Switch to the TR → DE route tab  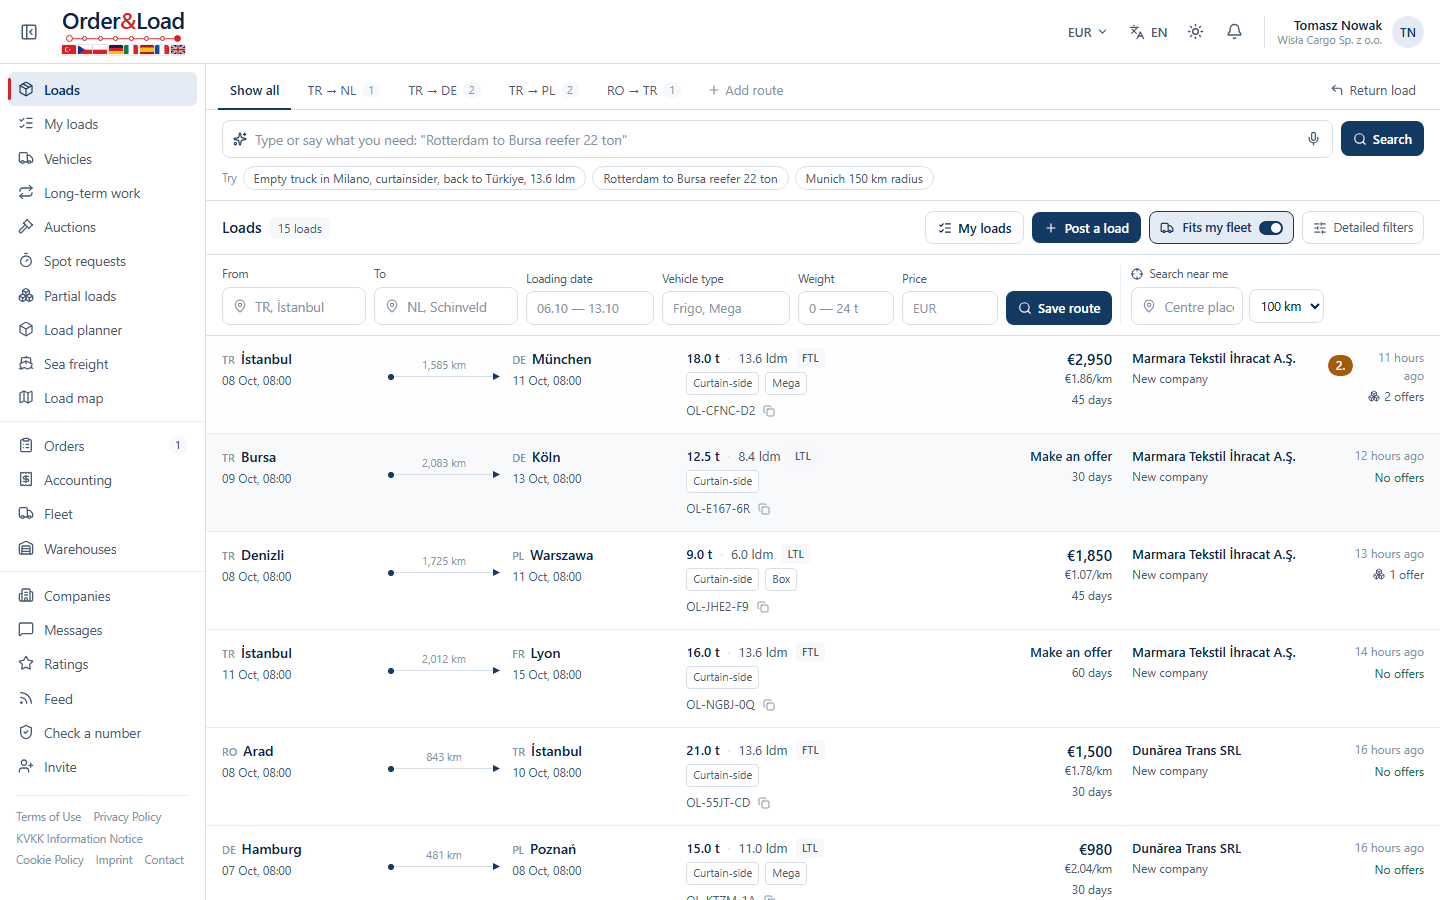click(443, 90)
